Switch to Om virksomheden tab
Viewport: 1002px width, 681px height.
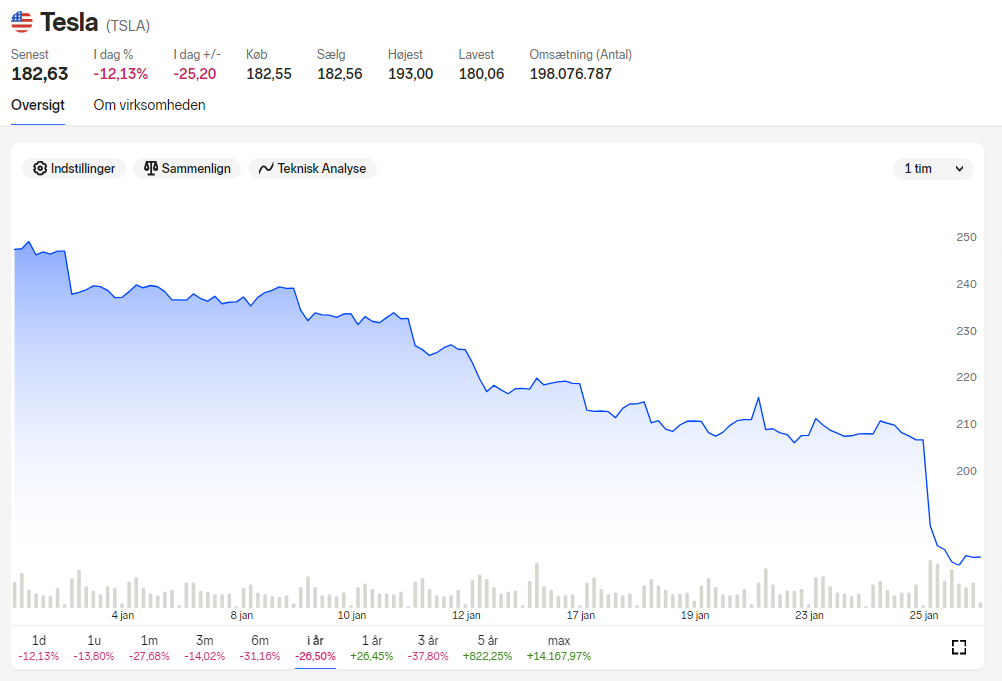tap(150, 105)
